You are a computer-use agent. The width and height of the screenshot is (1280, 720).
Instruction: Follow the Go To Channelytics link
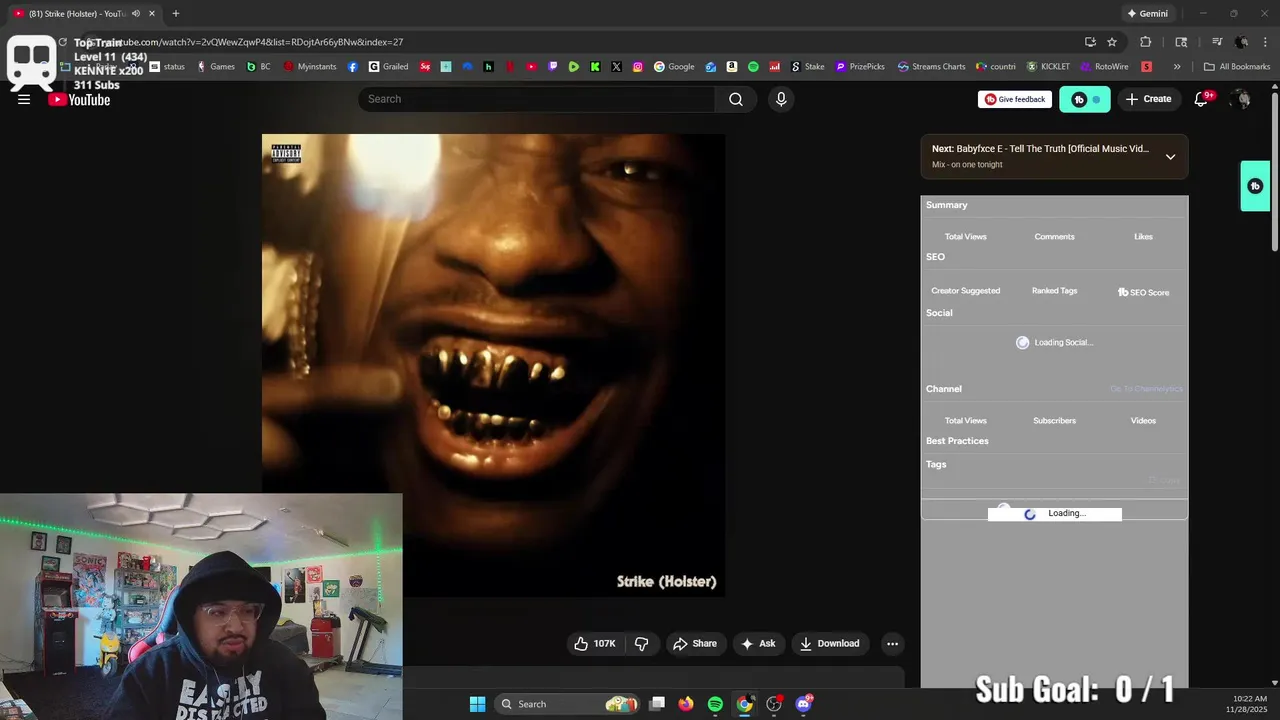(x=1146, y=389)
